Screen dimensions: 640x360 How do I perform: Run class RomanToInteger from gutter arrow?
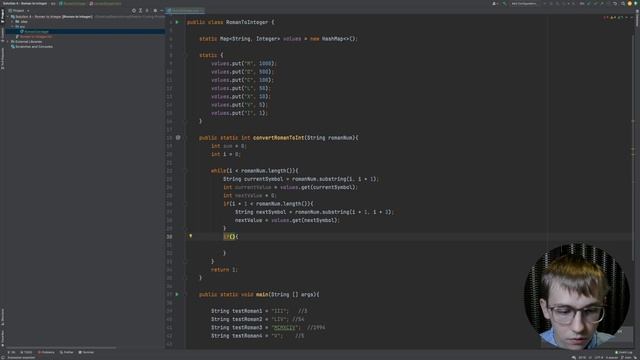click(177, 22)
